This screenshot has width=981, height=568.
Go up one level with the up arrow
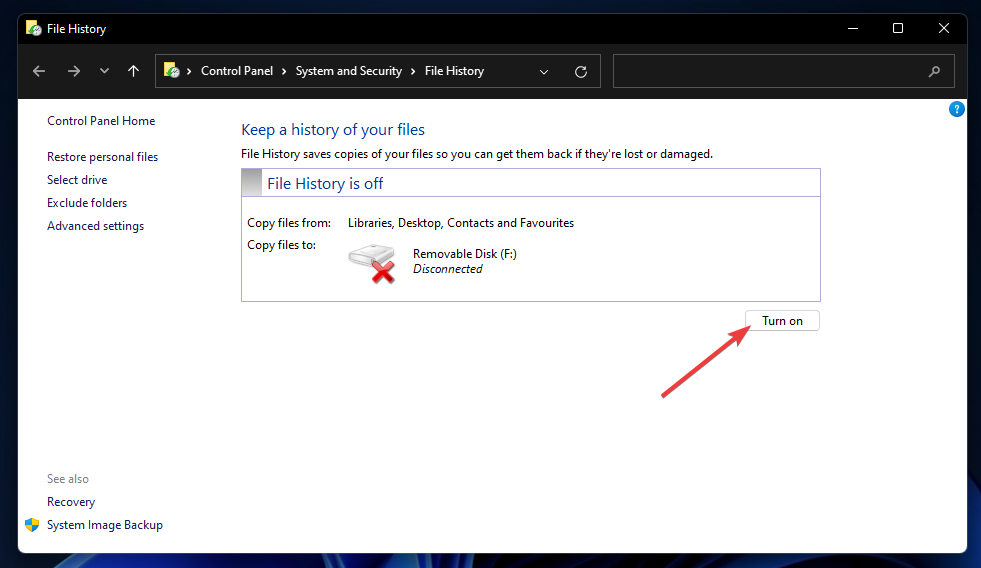click(133, 71)
